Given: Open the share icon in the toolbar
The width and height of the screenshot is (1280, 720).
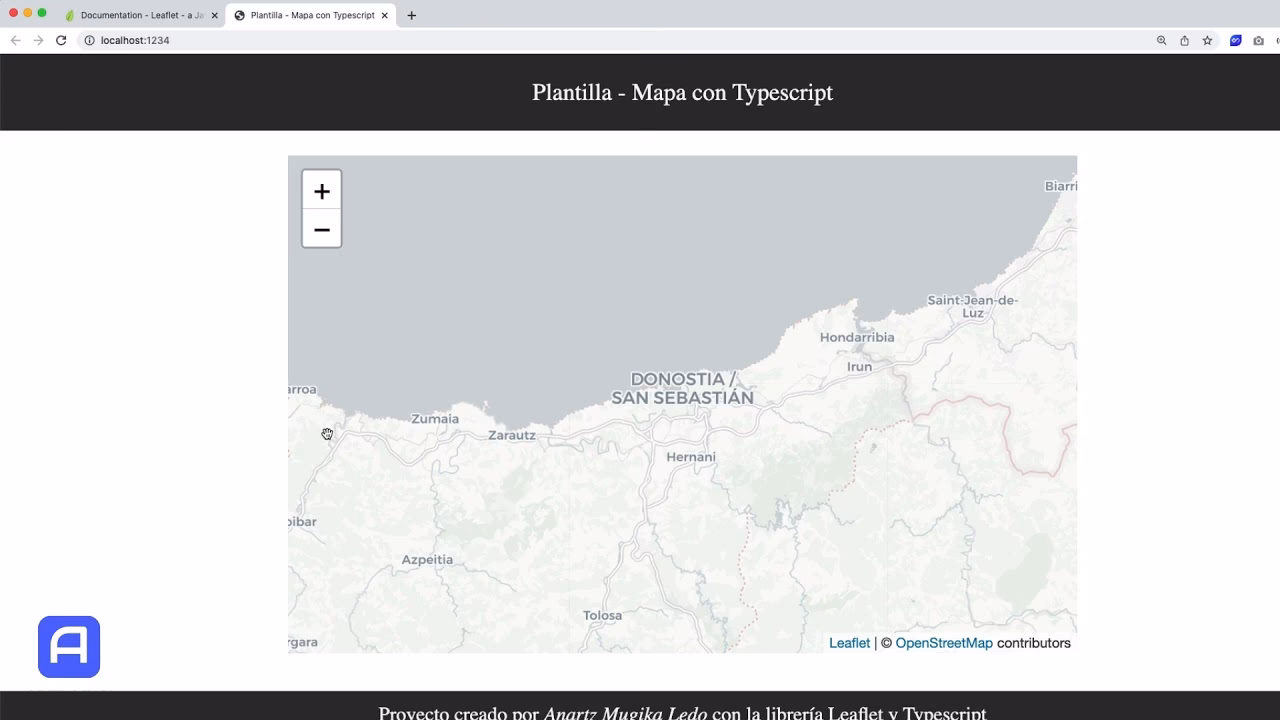Looking at the screenshot, I should tap(1184, 40).
